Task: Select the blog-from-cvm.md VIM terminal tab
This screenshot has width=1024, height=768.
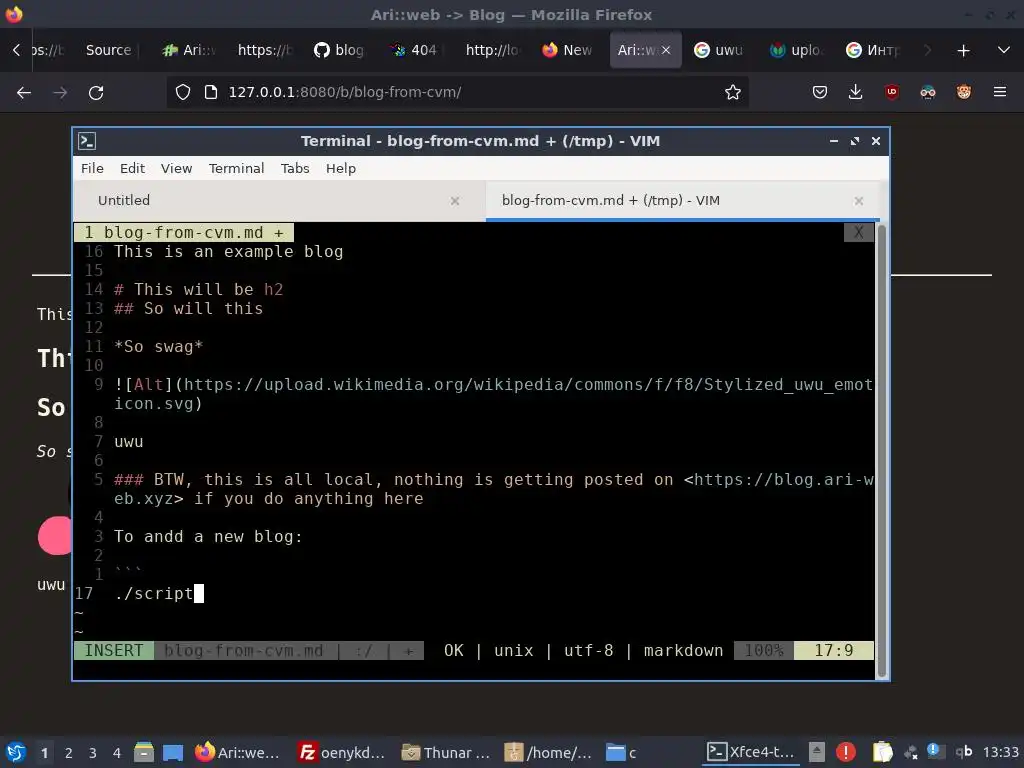Action: tap(682, 200)
